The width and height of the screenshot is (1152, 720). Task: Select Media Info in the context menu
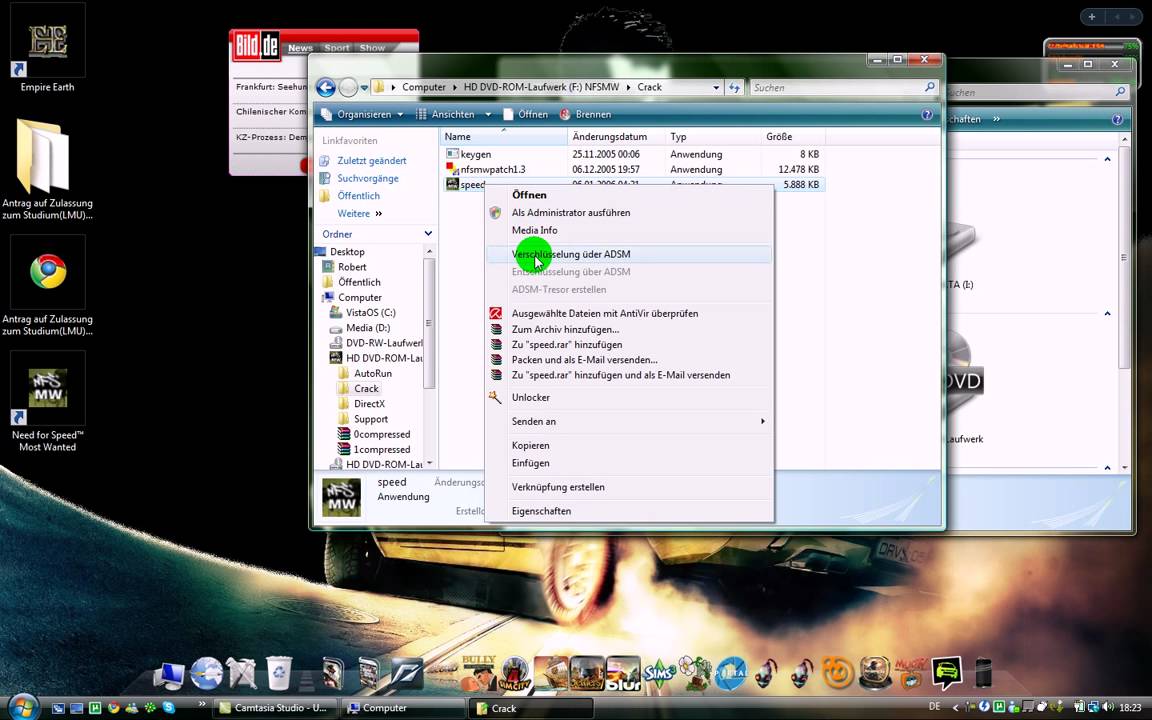tap(629, 230)
